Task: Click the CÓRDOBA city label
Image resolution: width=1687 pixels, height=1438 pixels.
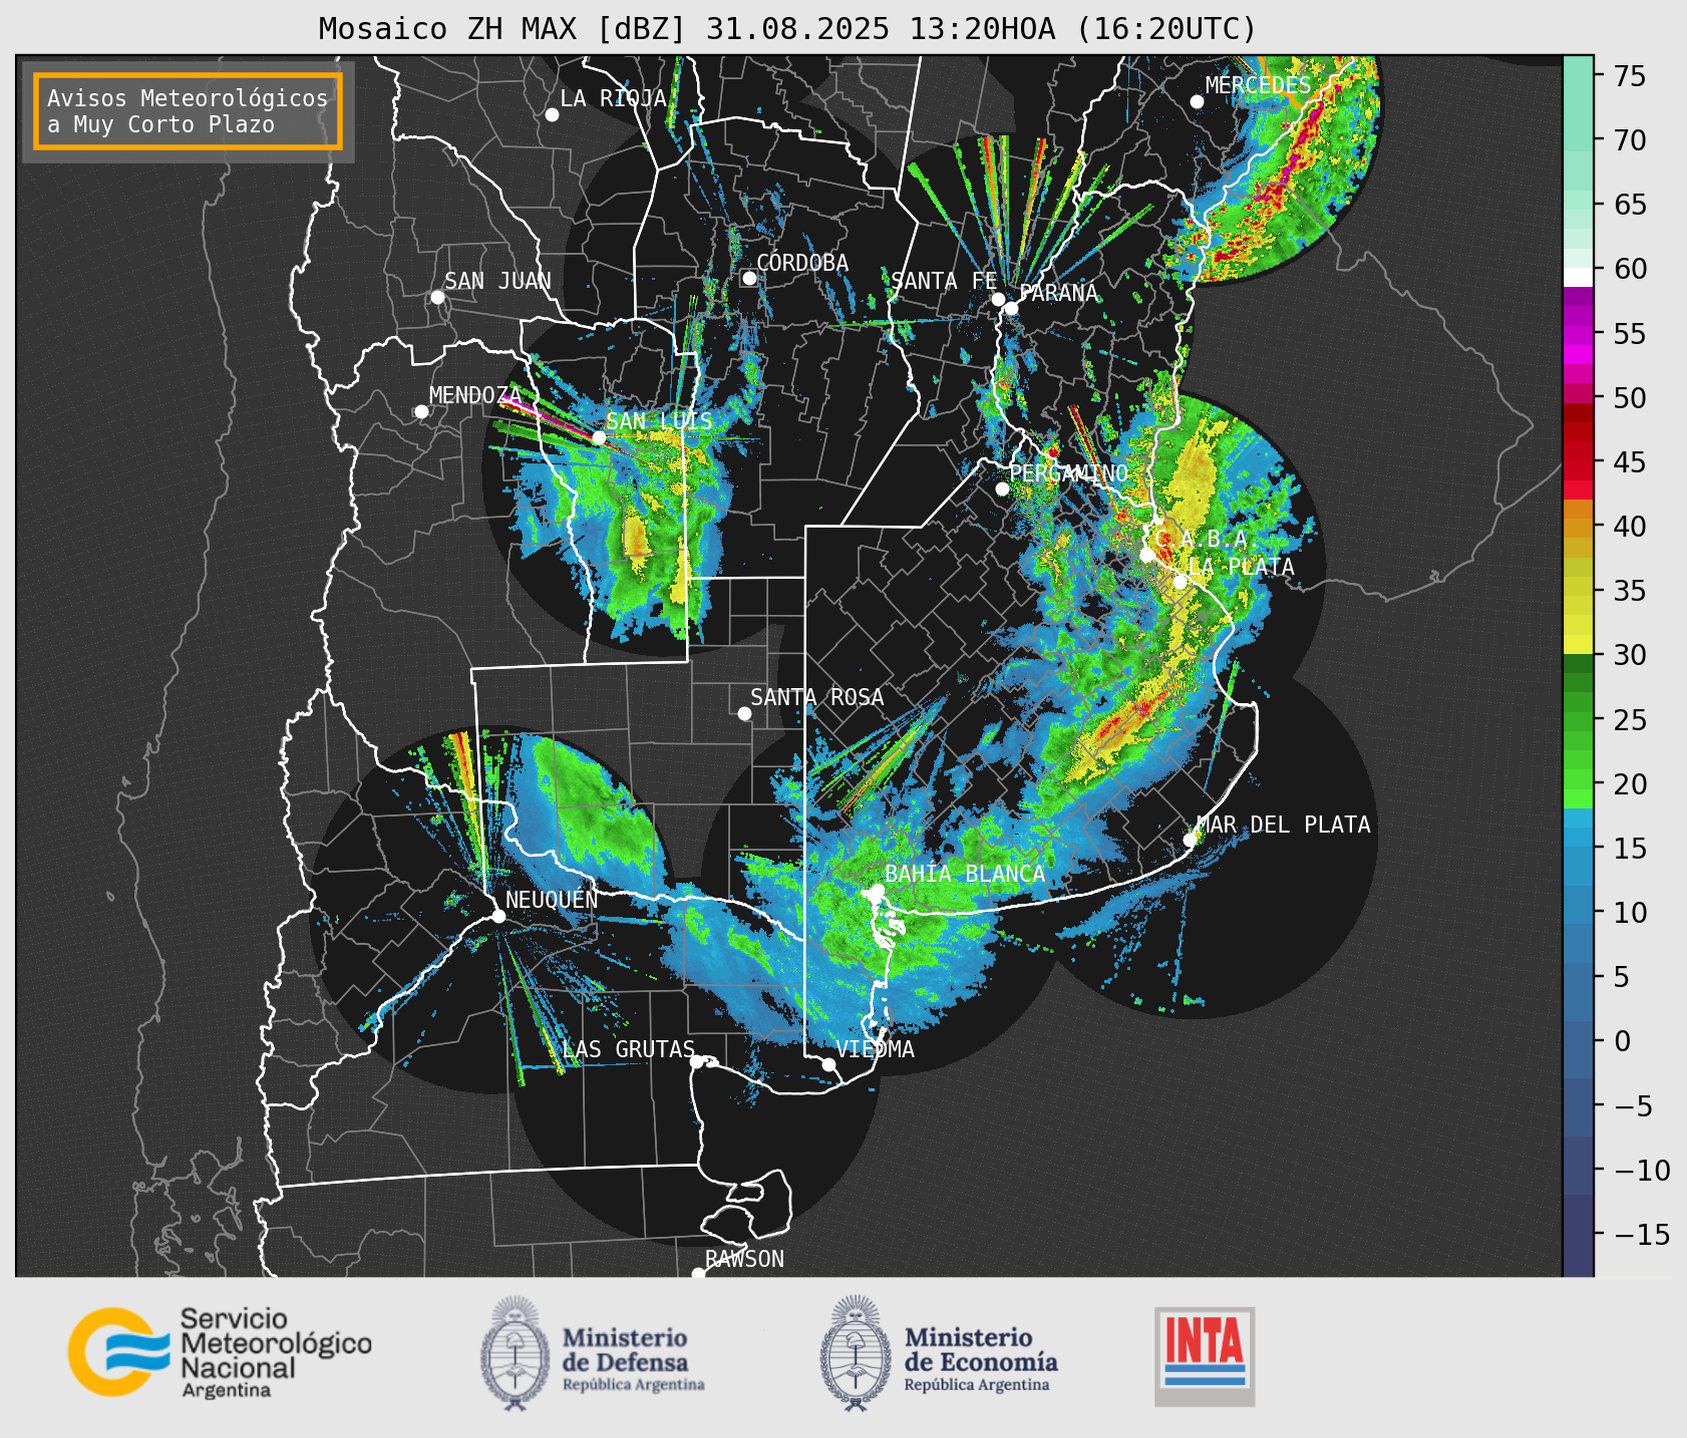Action: tap(802, 263)
